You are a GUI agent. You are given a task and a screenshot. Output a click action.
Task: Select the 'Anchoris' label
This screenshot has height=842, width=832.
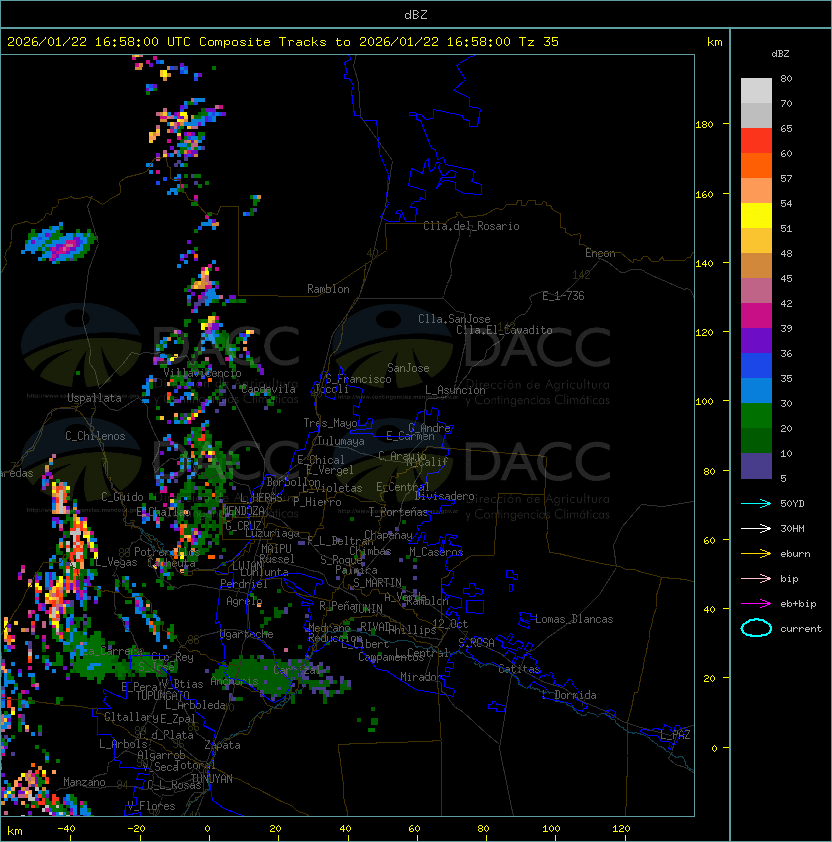(x=234, y=681)
